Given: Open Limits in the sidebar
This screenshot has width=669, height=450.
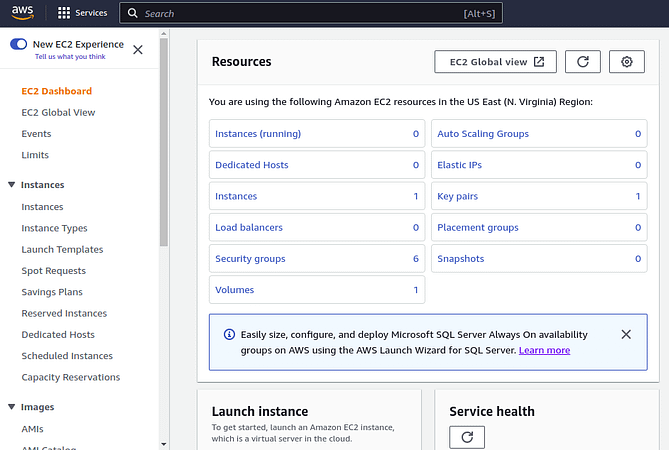Looking at the screenshot, I should pos(35,155).
